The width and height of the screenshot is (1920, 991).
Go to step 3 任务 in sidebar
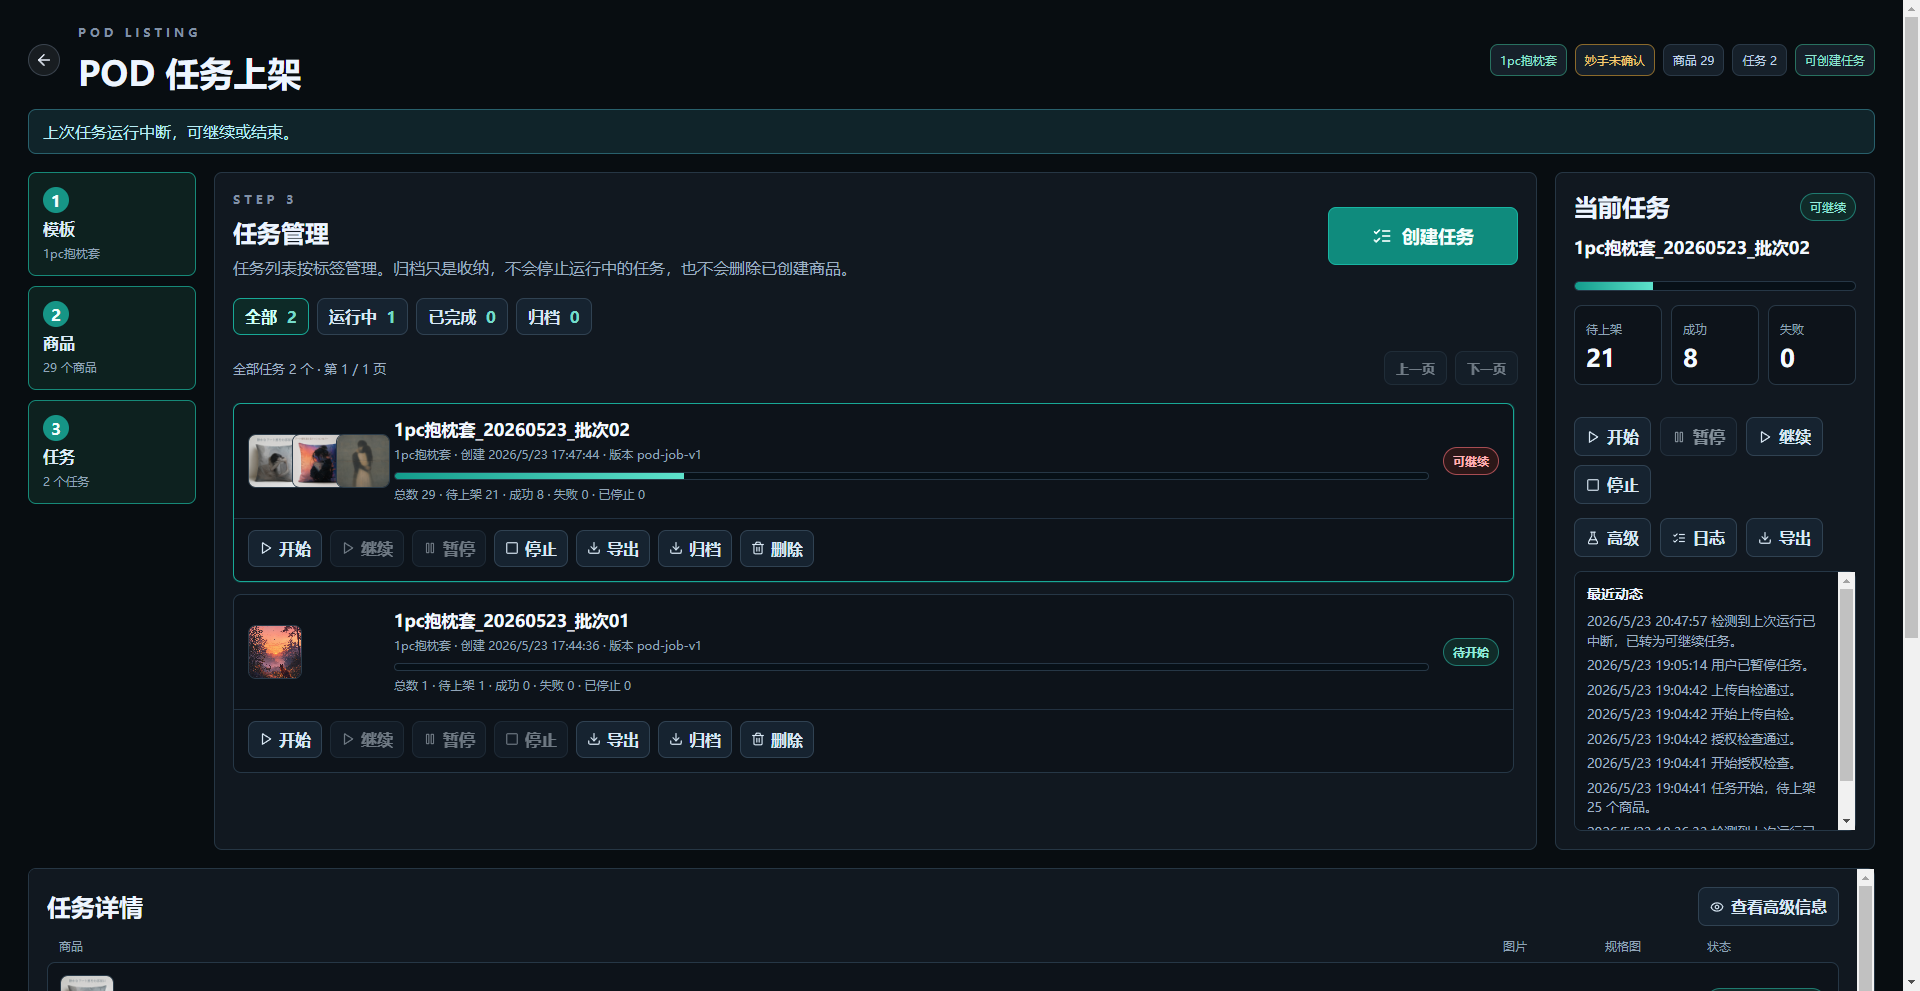[112, 452]
